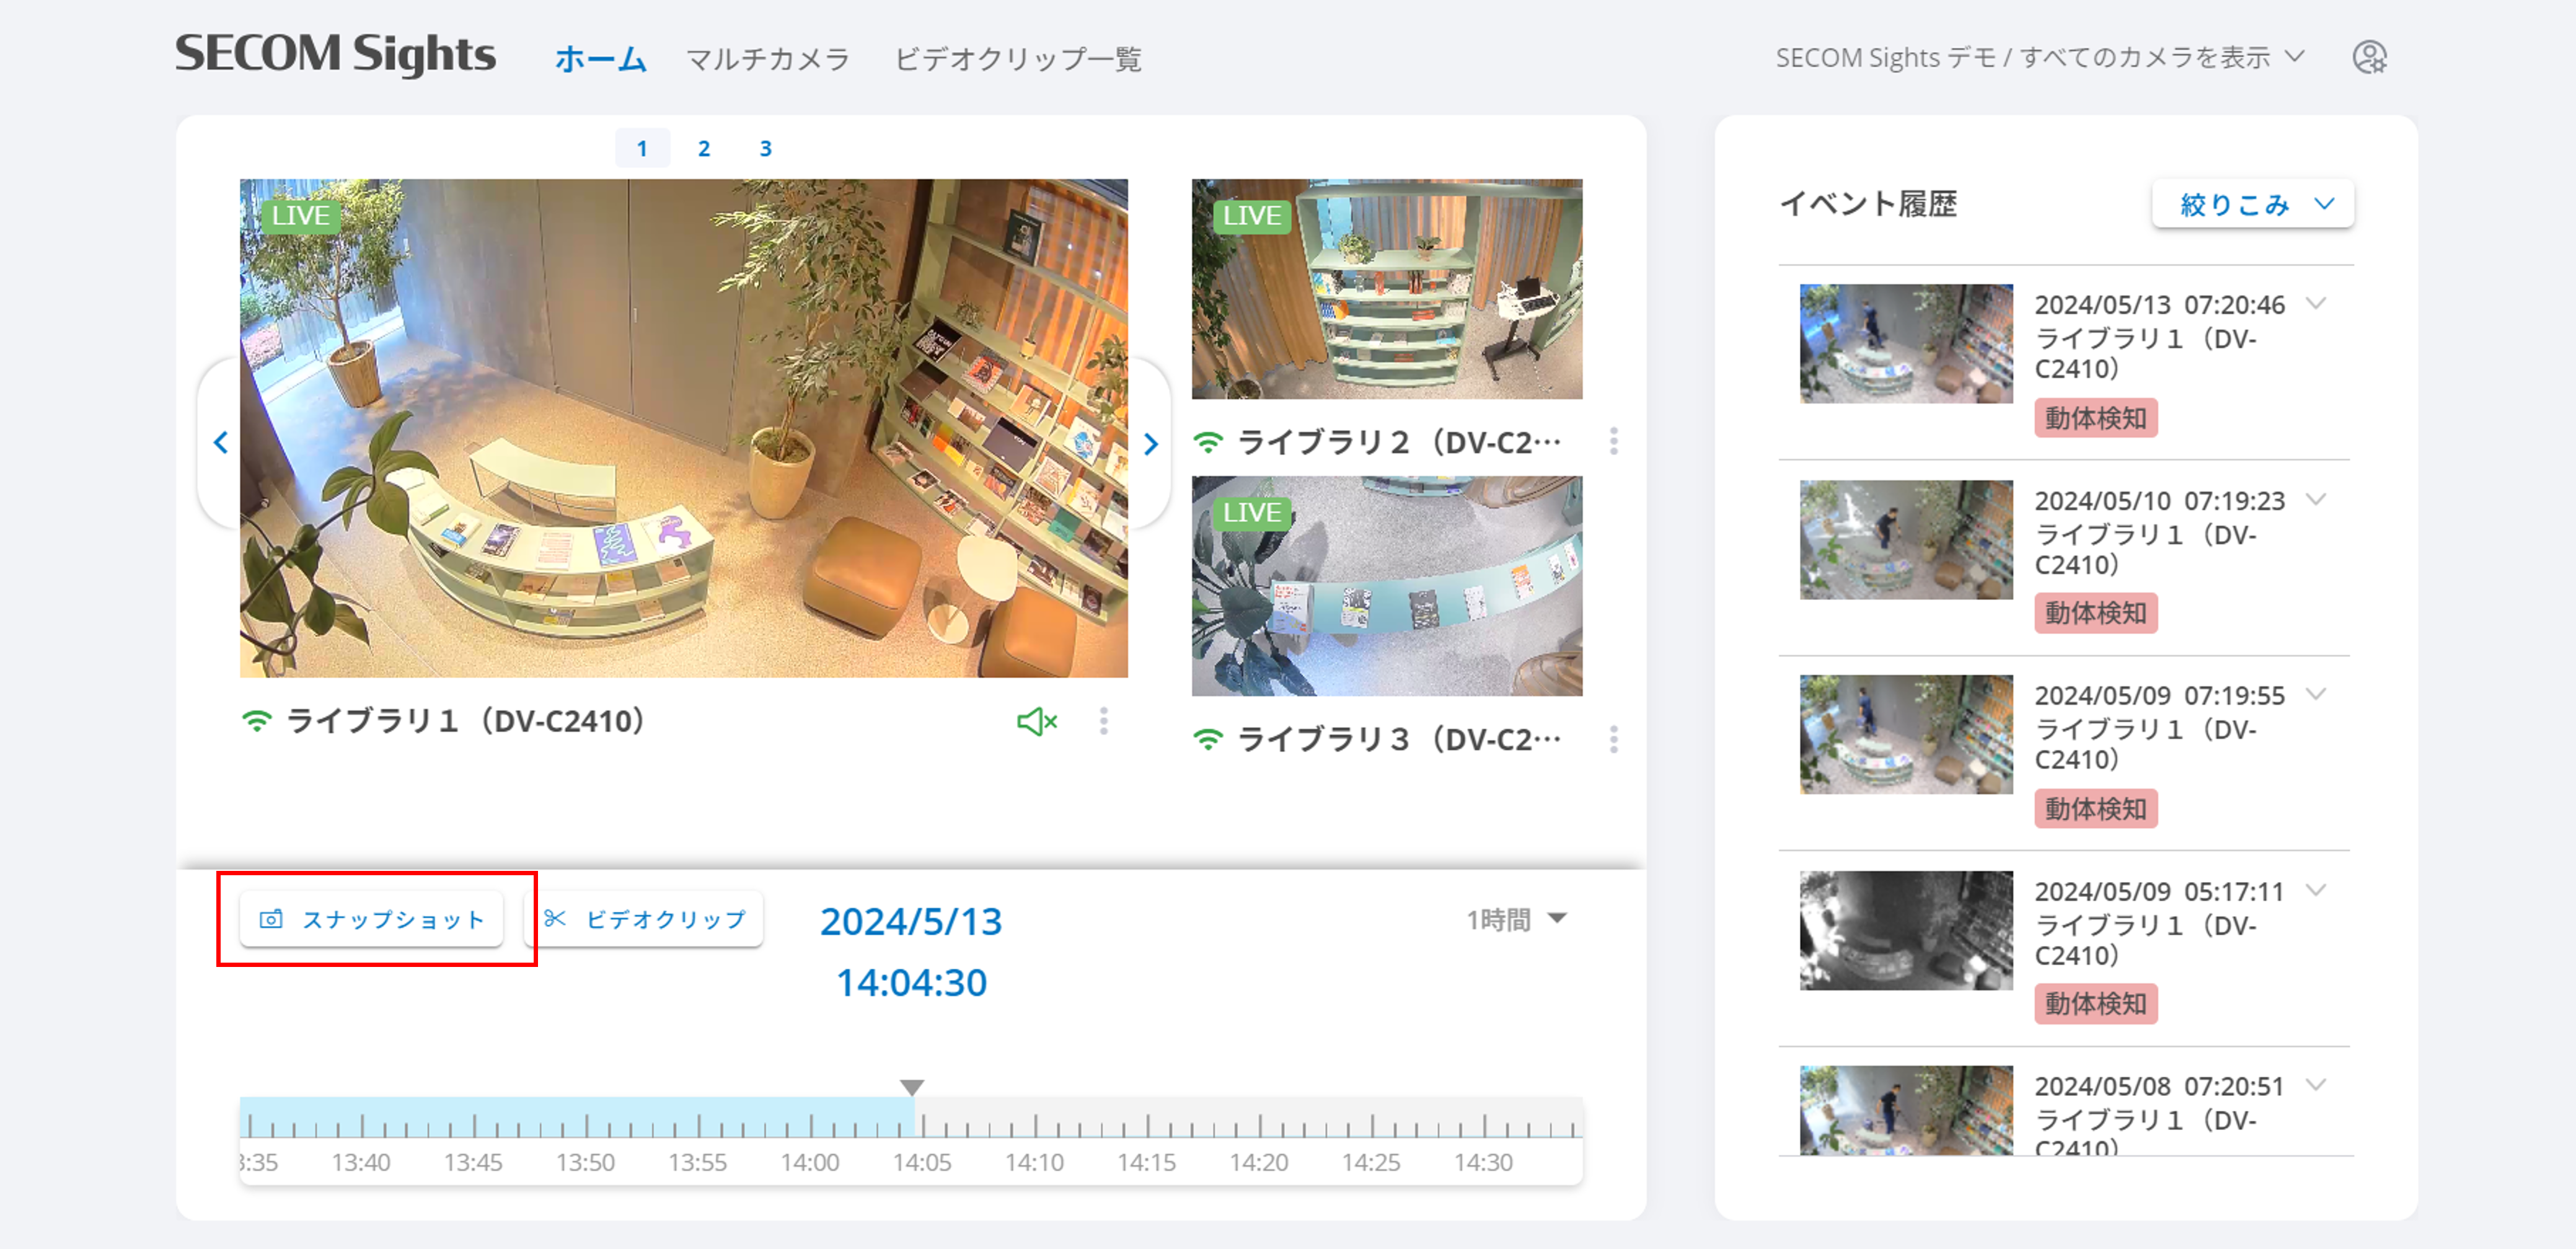Click 動体検知 tag on 2024/05/10 event
2576x1249 pixels.
point(2096,613)
